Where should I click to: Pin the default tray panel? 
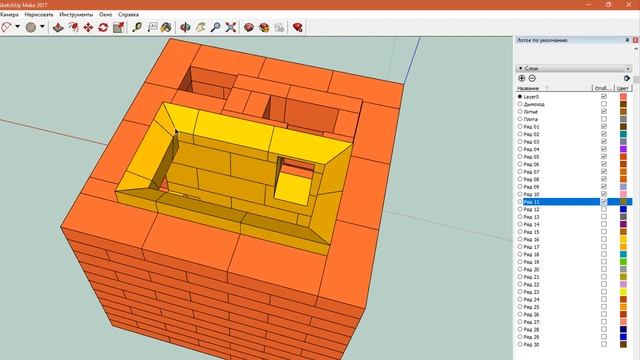click(627, 40)
